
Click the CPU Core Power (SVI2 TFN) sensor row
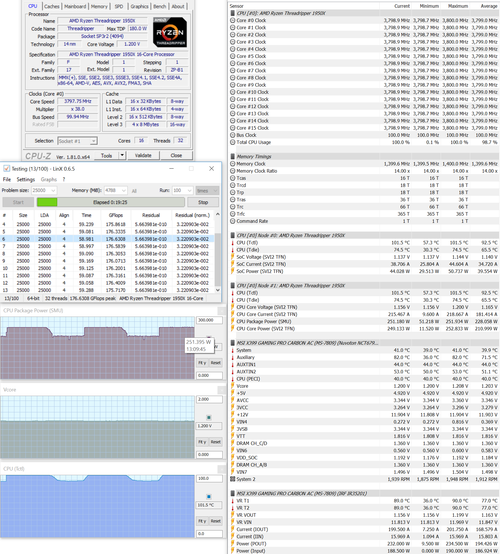(x=364, y=329)
